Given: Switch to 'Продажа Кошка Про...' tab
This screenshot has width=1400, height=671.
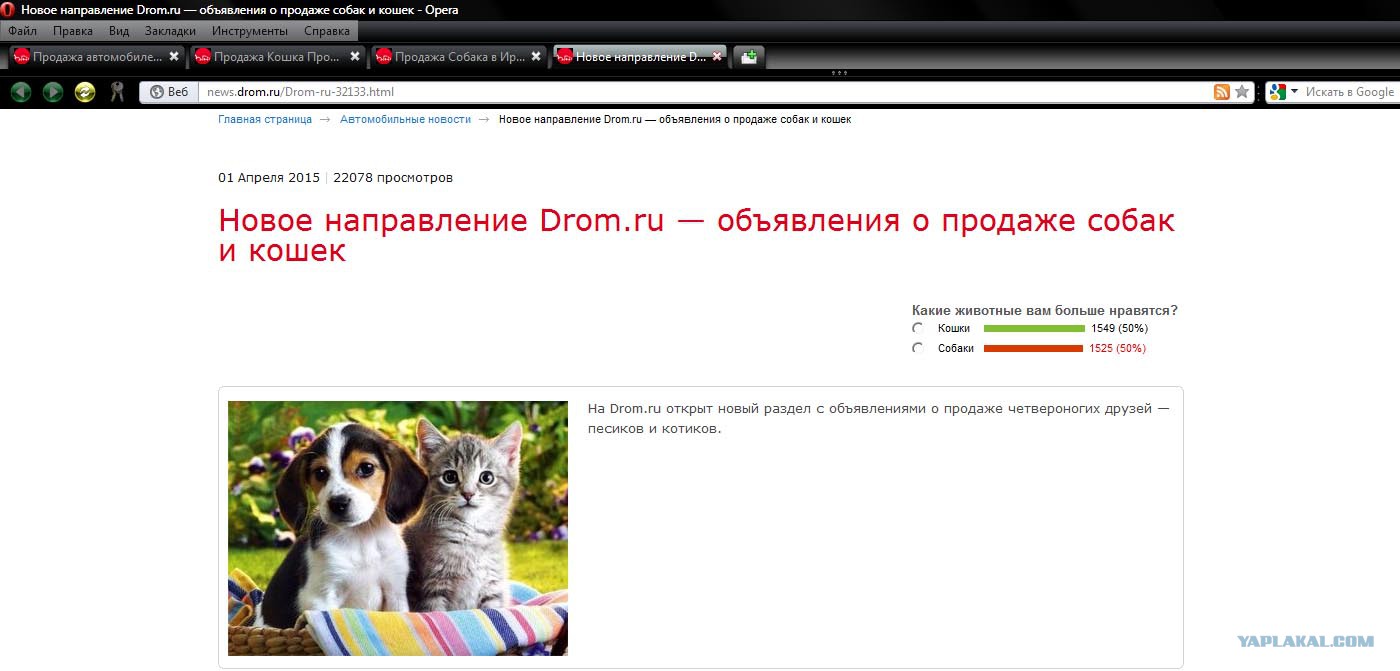Looking at the screenshot, I should click(x=277, y=57).
